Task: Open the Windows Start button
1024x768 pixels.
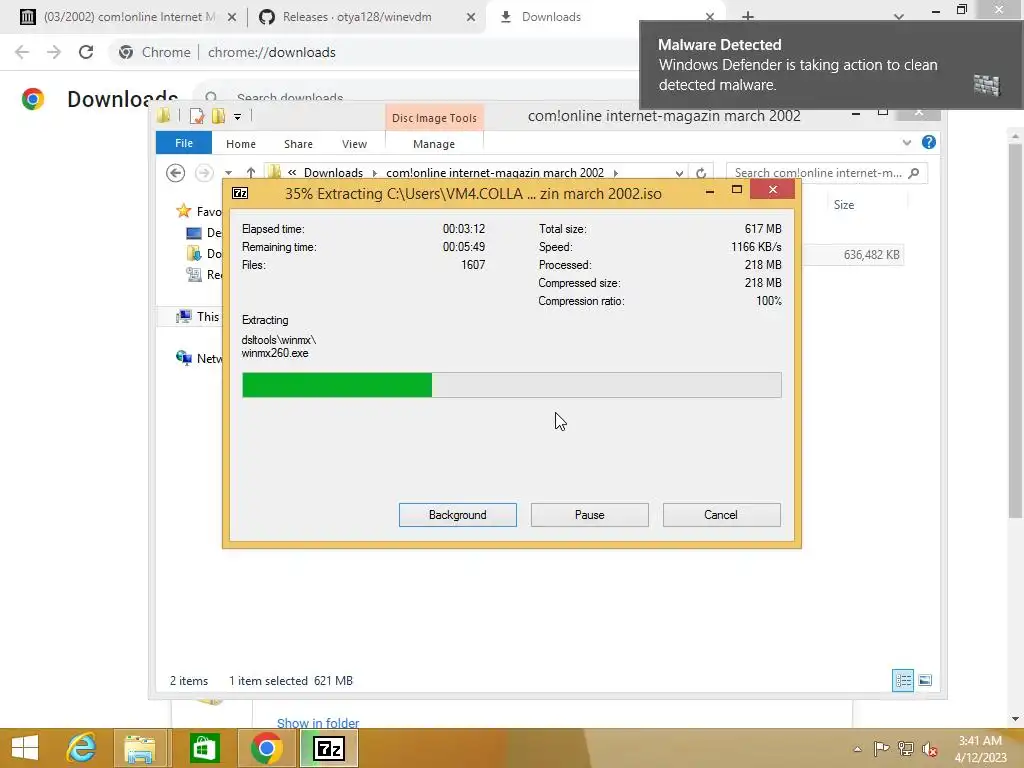Action: pos(25,748)
